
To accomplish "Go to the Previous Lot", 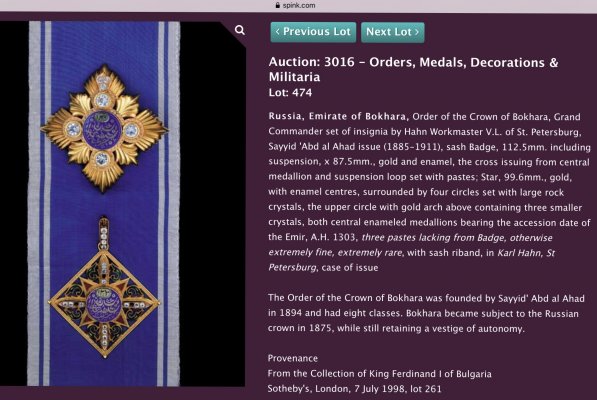I will [x=313, y=32].
